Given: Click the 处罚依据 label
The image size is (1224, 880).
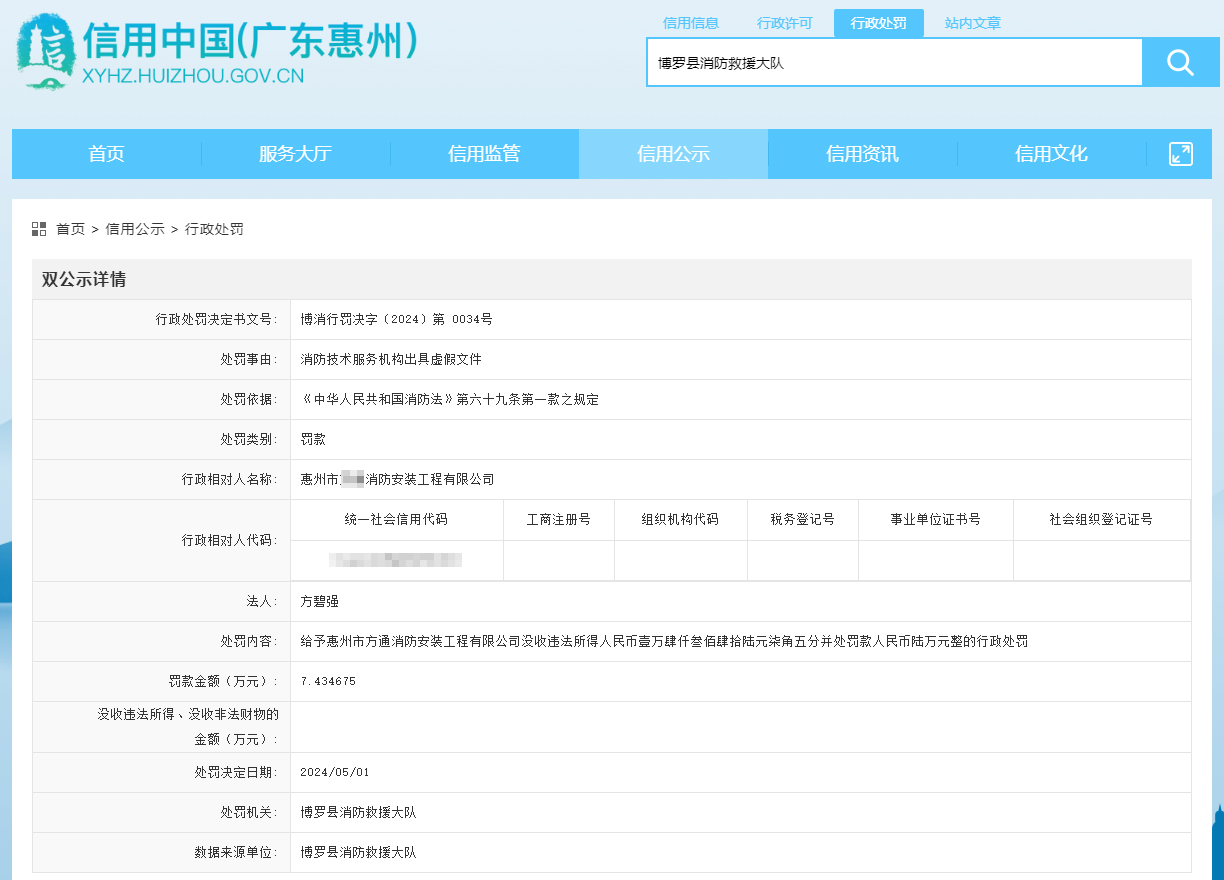Looking at the screenshot, I should 250,400.
